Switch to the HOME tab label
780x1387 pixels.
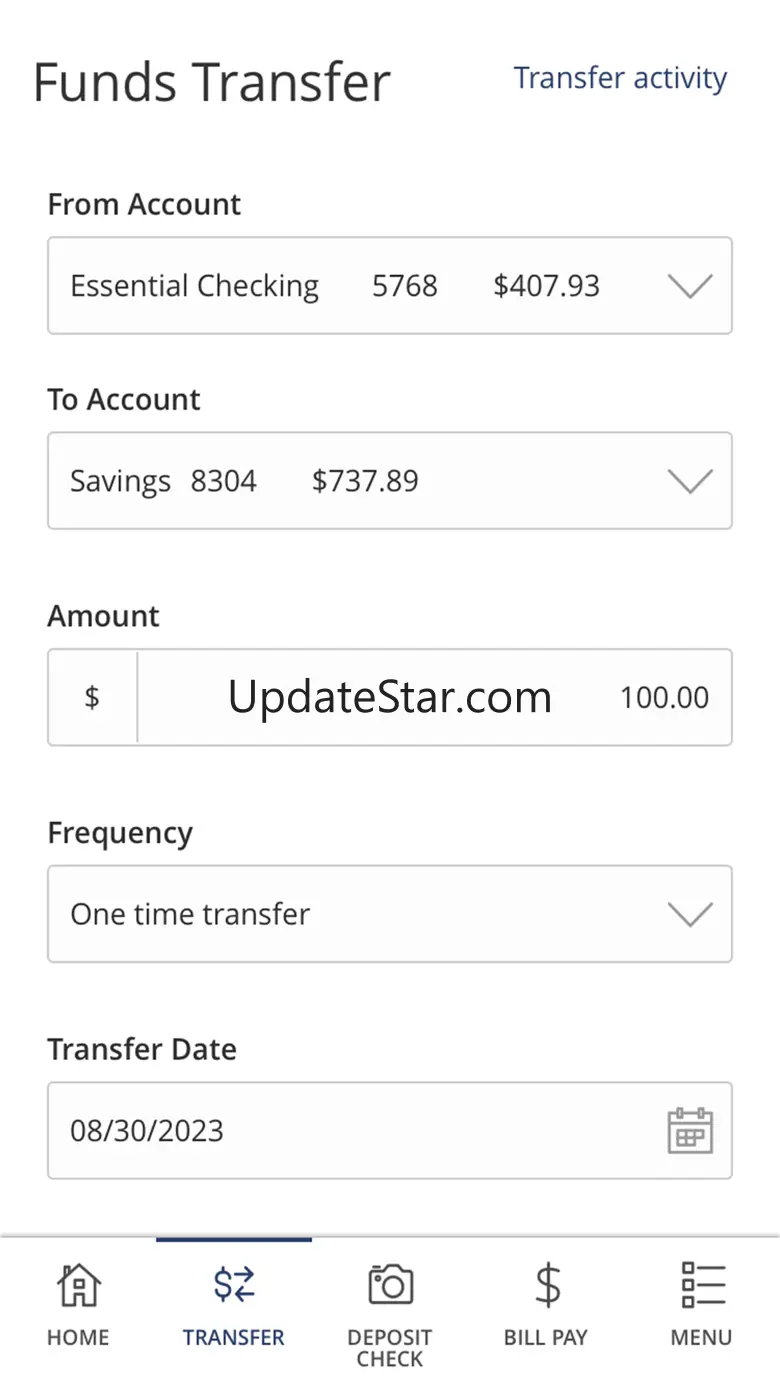click(x=78, y=1338)
